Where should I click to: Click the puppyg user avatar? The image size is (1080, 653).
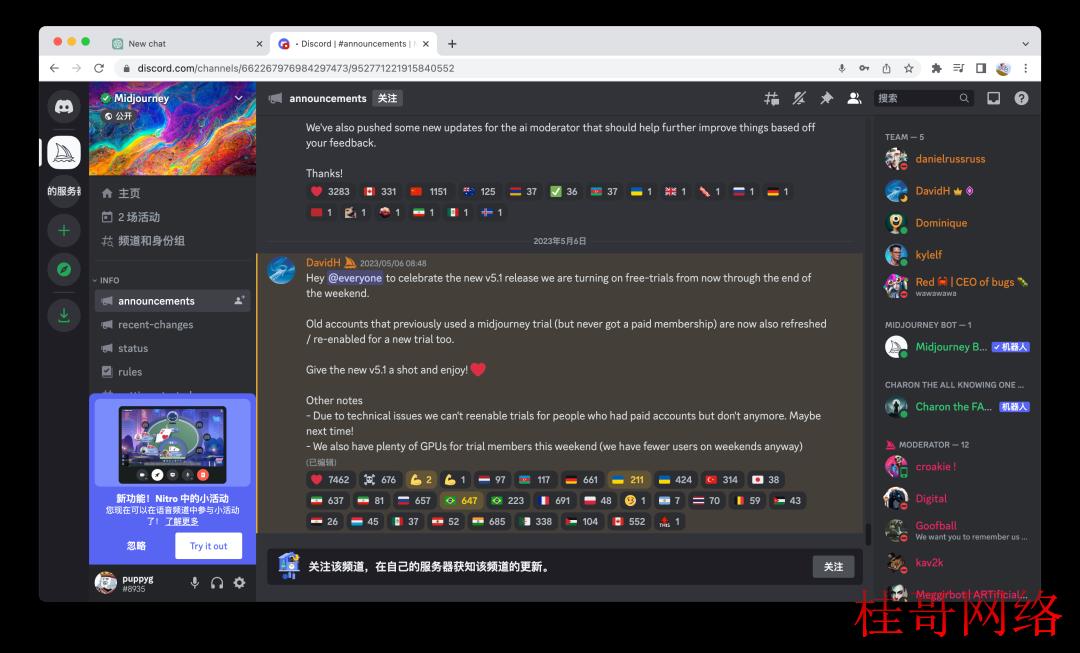coord(105,583)
